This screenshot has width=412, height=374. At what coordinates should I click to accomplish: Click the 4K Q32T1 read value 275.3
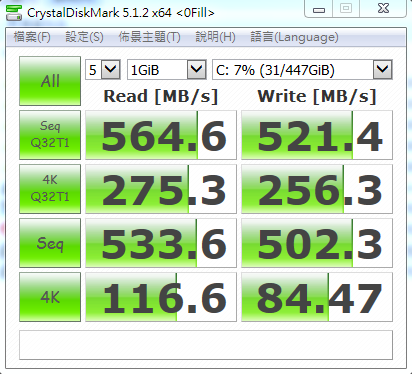[161, 189]
